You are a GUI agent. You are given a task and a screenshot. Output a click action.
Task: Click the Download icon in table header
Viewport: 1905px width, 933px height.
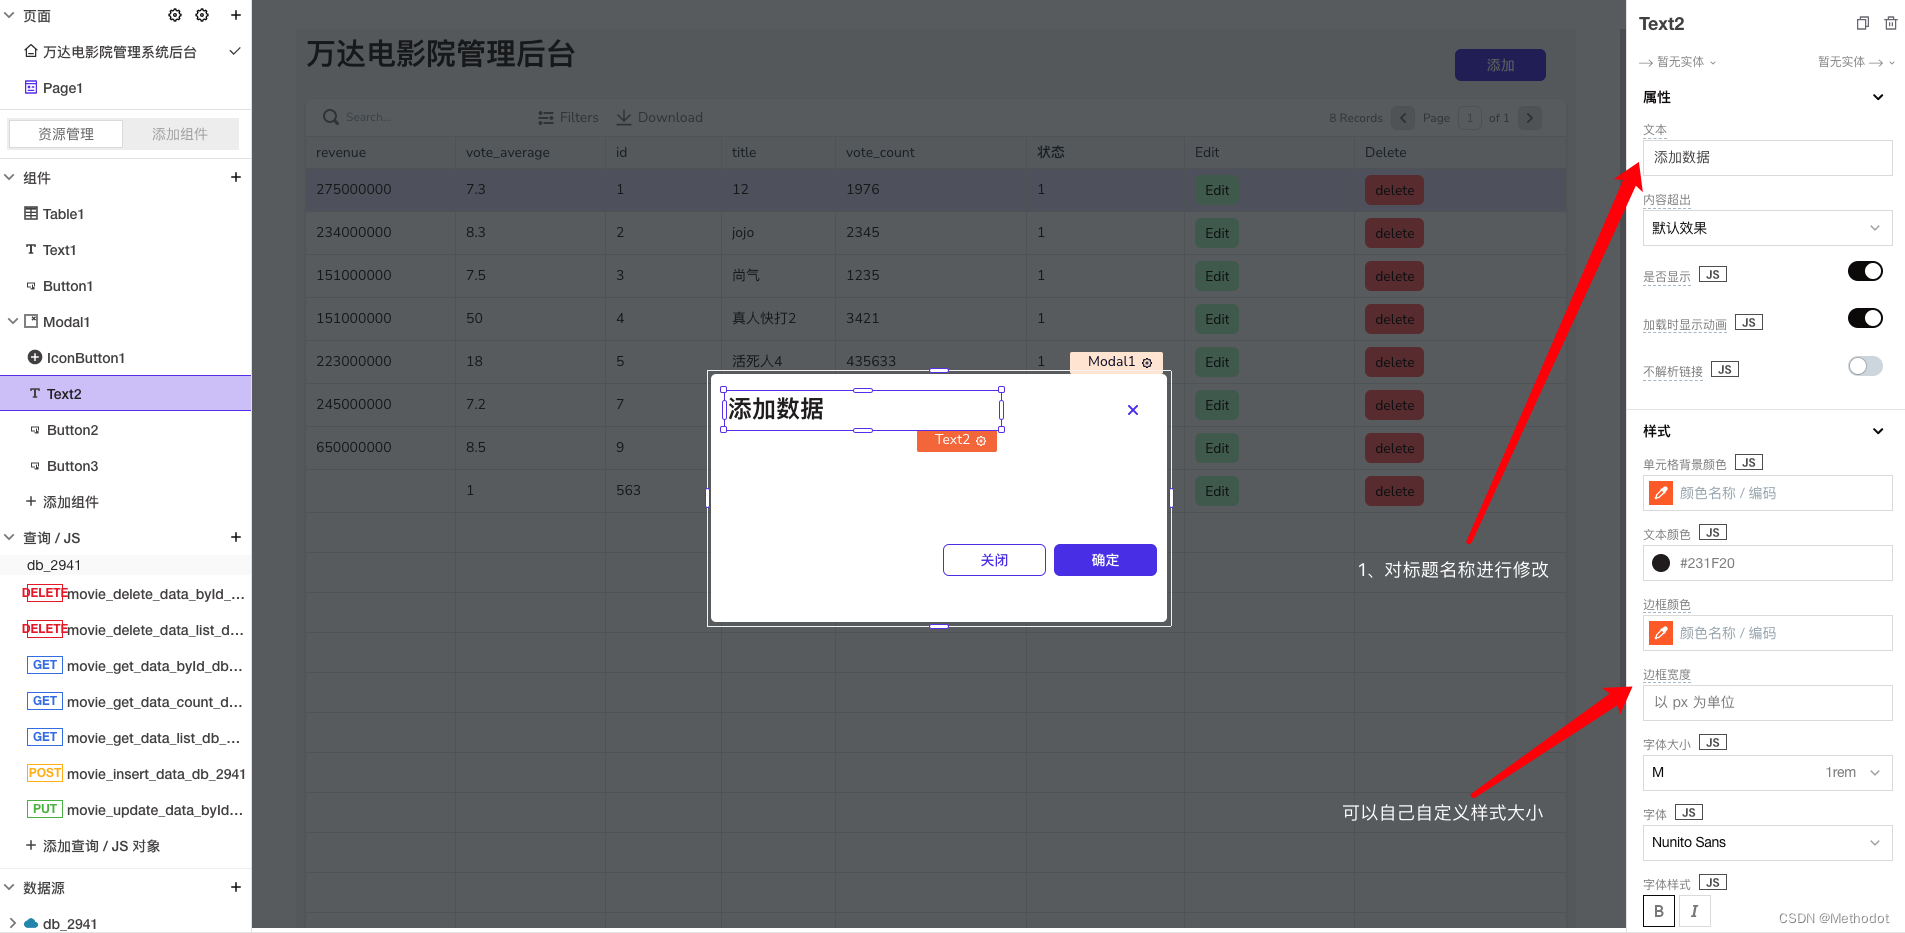point(624,117)
